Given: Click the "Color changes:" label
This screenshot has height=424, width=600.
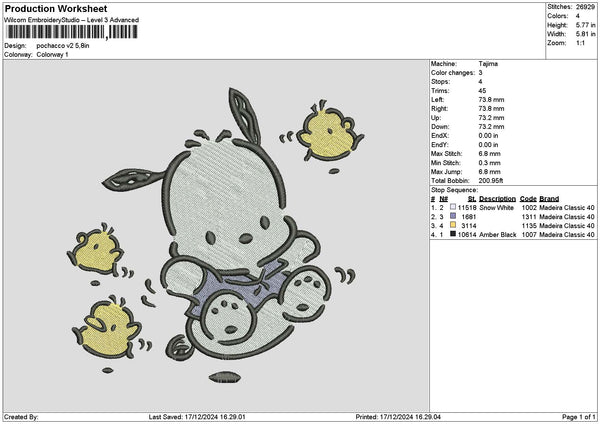Looking at the screenshot, I should [453, 73].
